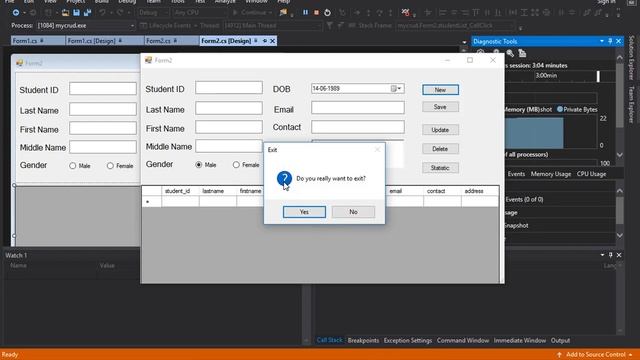Image resolution: width=640 pixels, height=360 pixels.
Task: Open the Immediate Window tab
Action: [520, 340]
